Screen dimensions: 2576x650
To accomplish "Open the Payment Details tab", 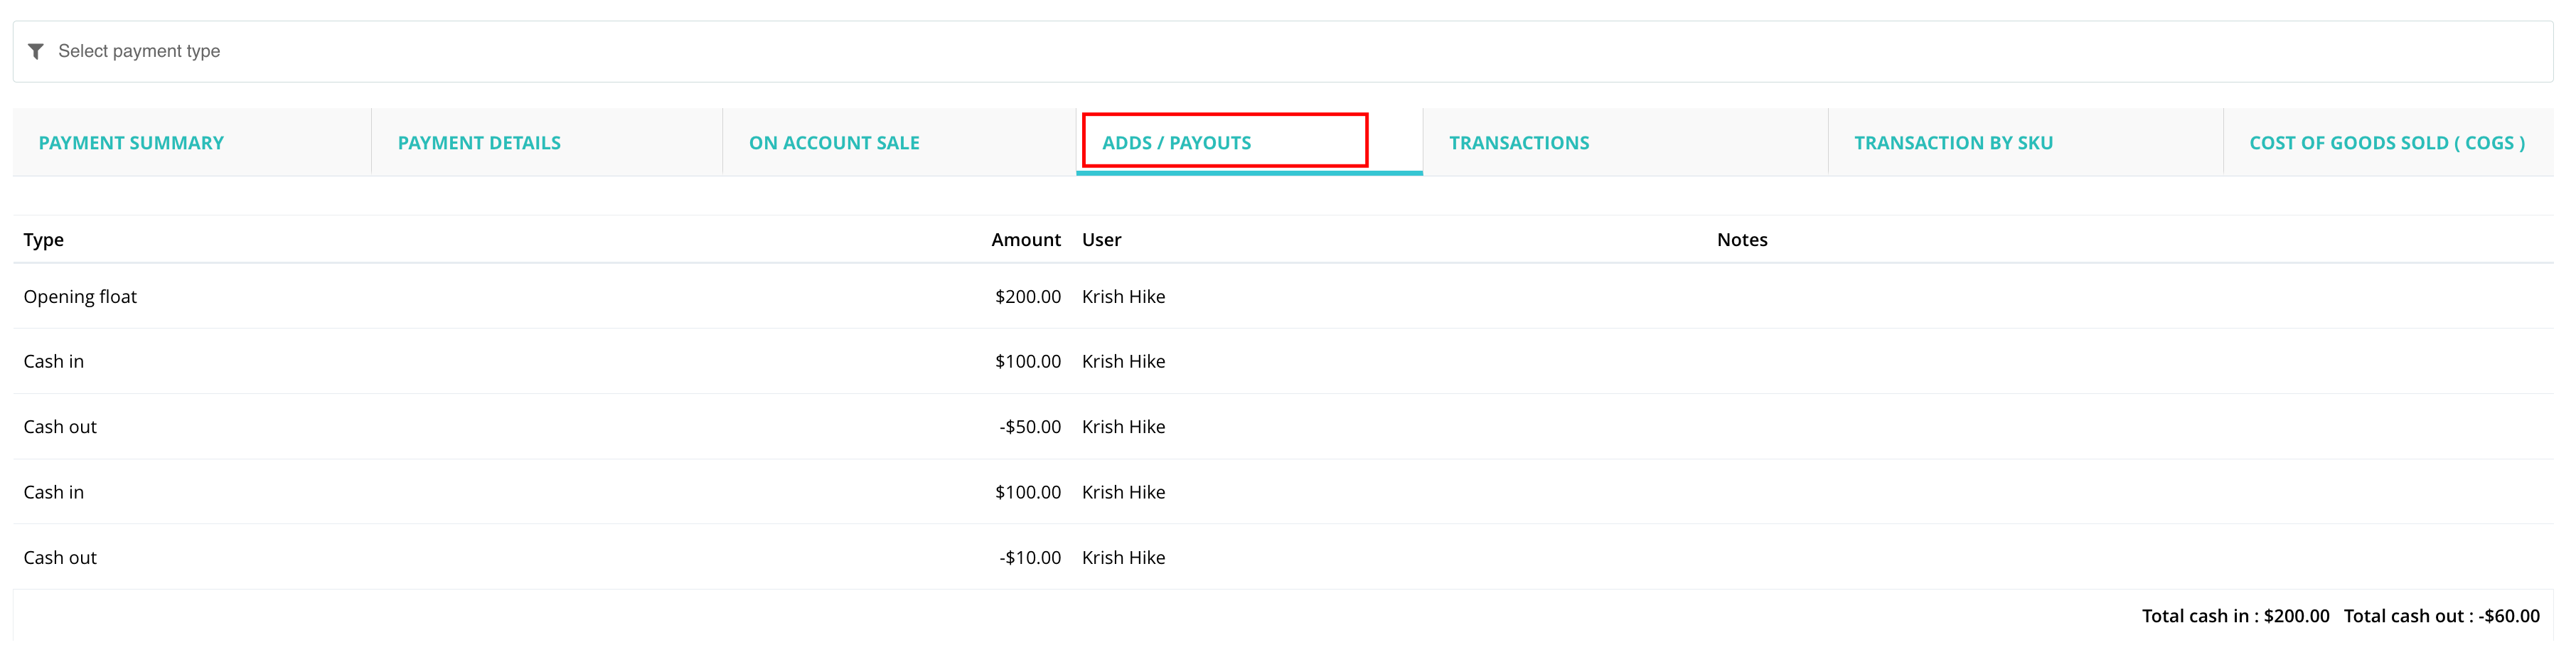I will (x=479, y=143).
